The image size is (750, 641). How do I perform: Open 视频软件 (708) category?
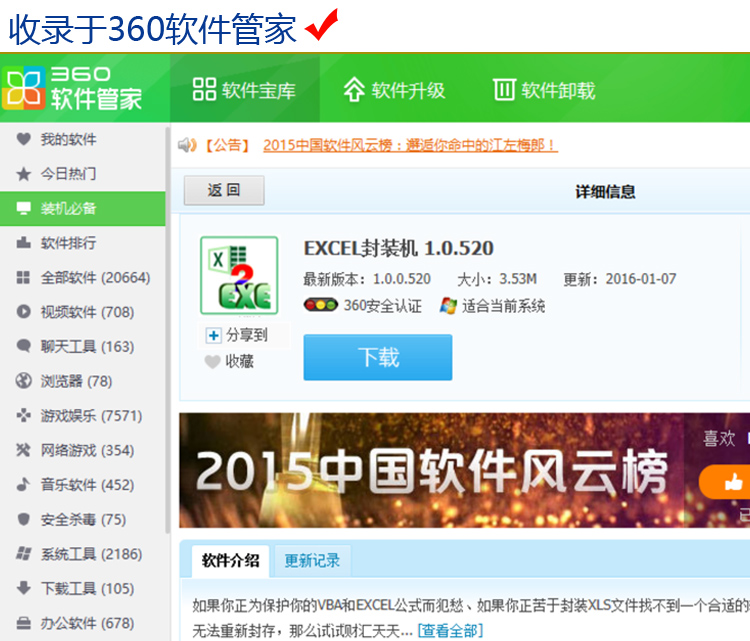(x=83, y=312)
